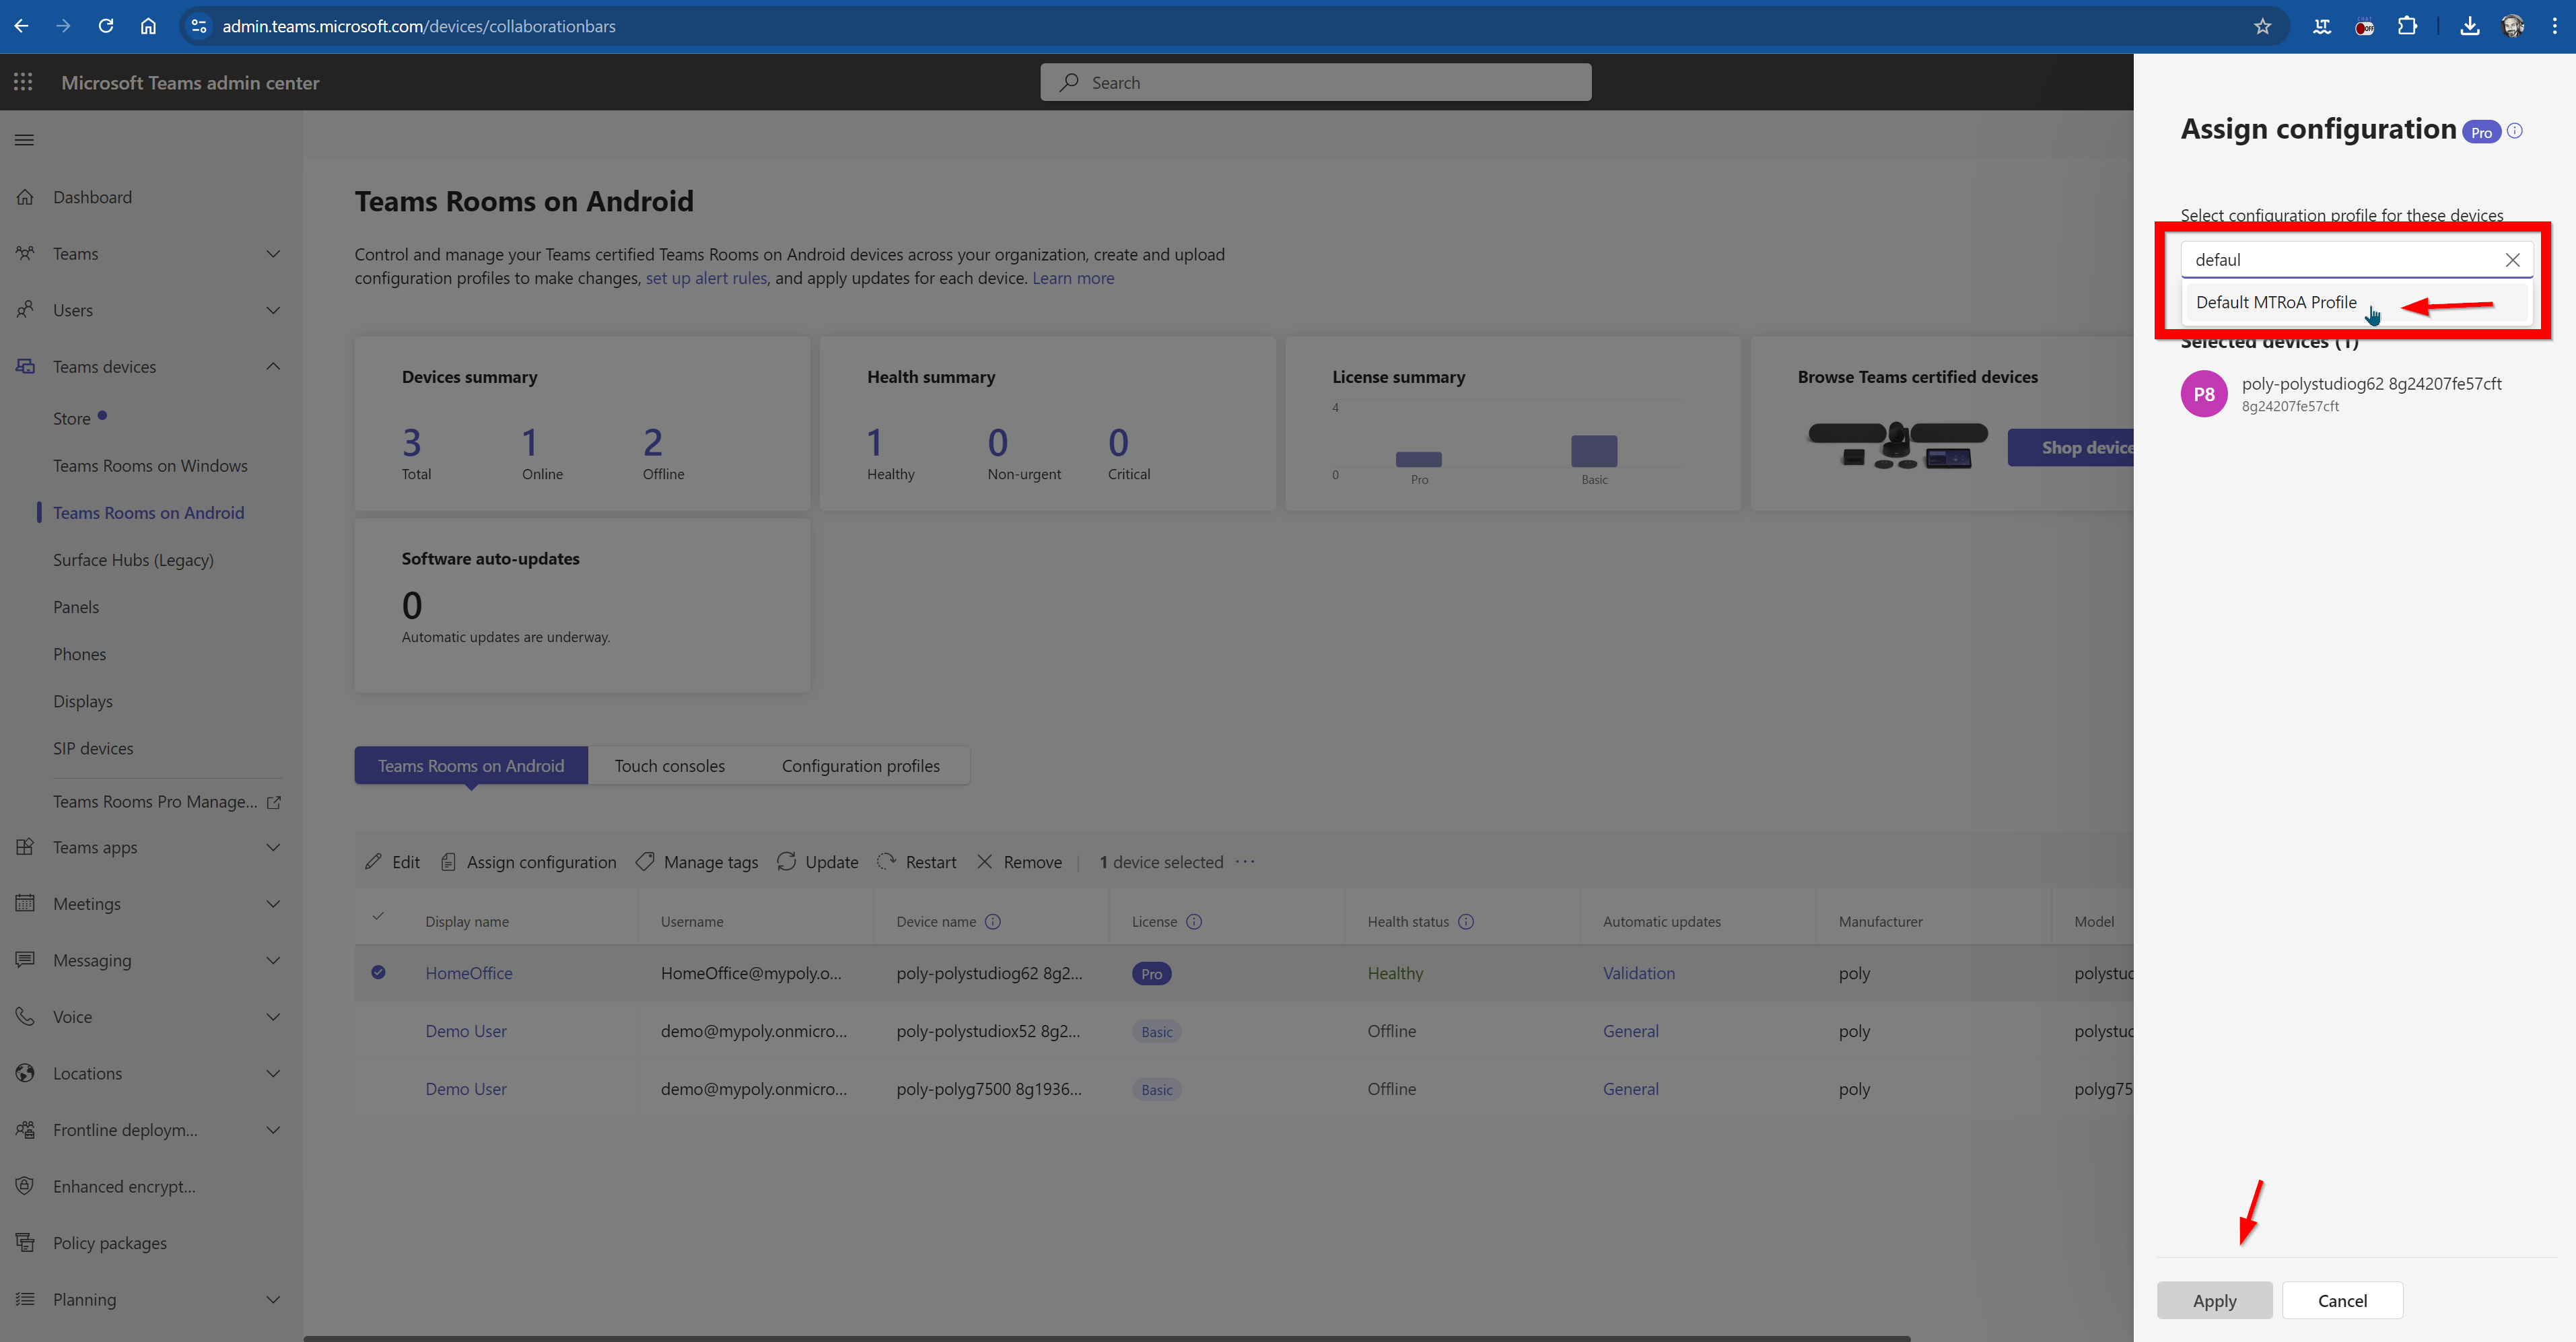This screenshot has height=1342, width=2576.
Task: Expand the Voice navigation section
Action: (273, 1017)
